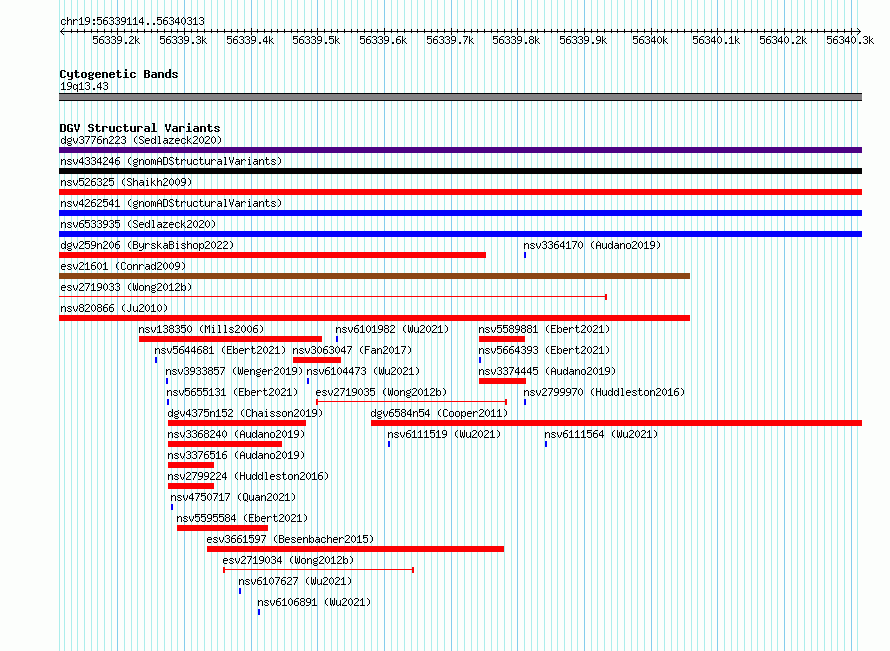Select the nsv6106891 (Wu2021) variant
The width and height of the screenshot is (890, 651).
[259, 612]
